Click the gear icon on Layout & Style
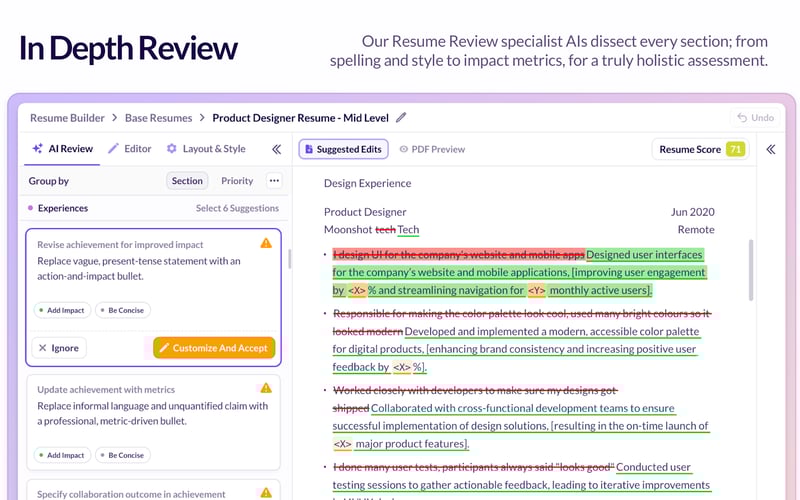The image size is (800, 500). 171,148
